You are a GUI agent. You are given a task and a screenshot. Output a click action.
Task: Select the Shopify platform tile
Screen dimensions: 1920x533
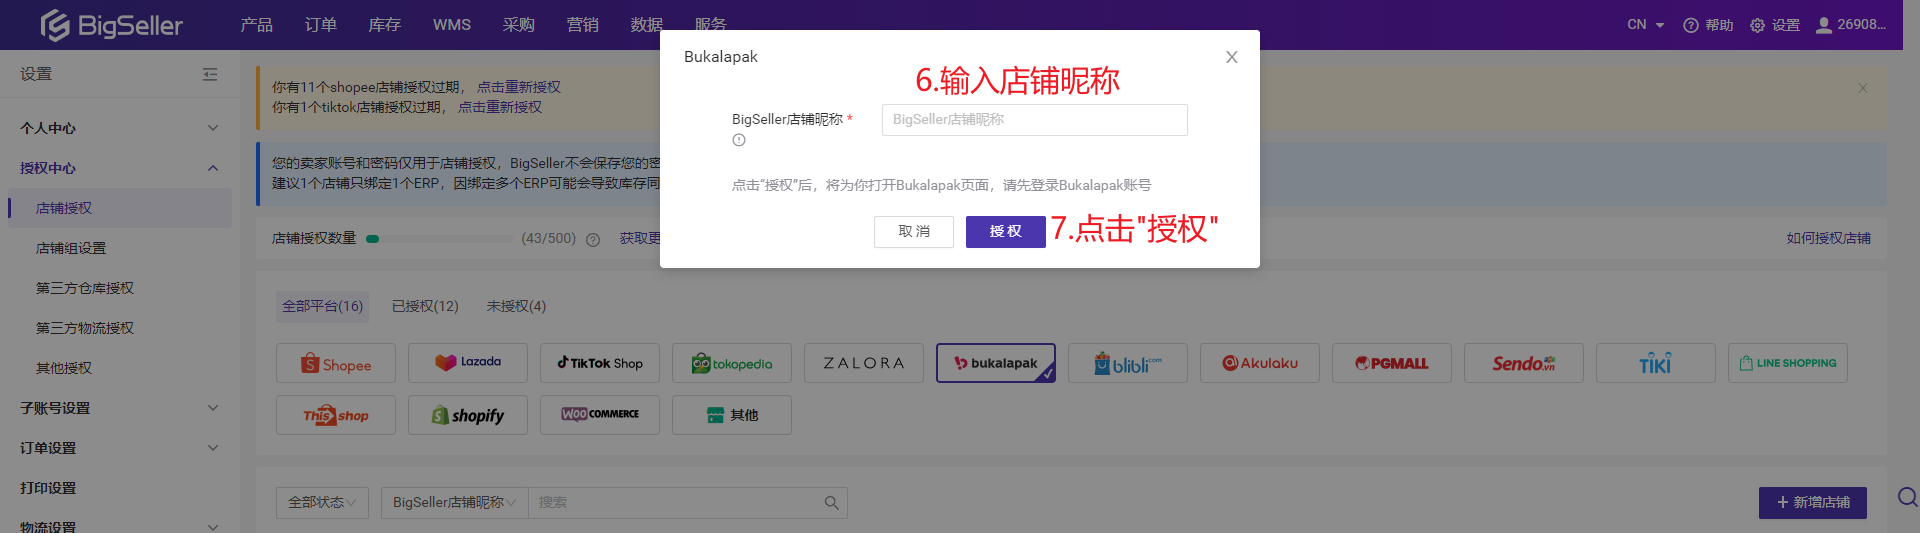(468, 415)
